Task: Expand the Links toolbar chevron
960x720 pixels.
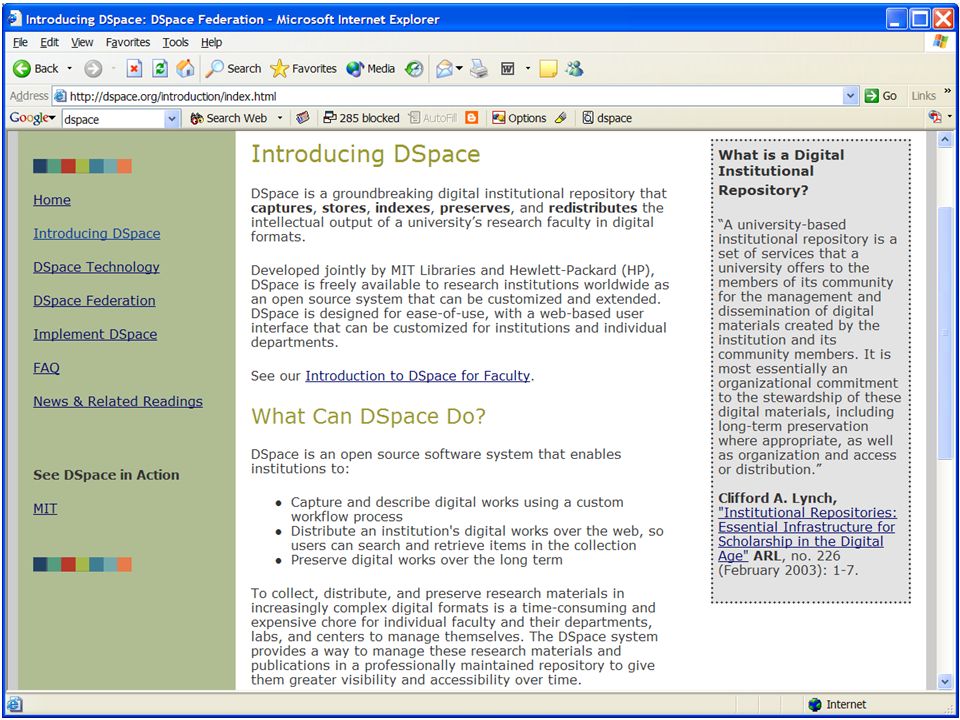Action: click(x=948, y=91)
